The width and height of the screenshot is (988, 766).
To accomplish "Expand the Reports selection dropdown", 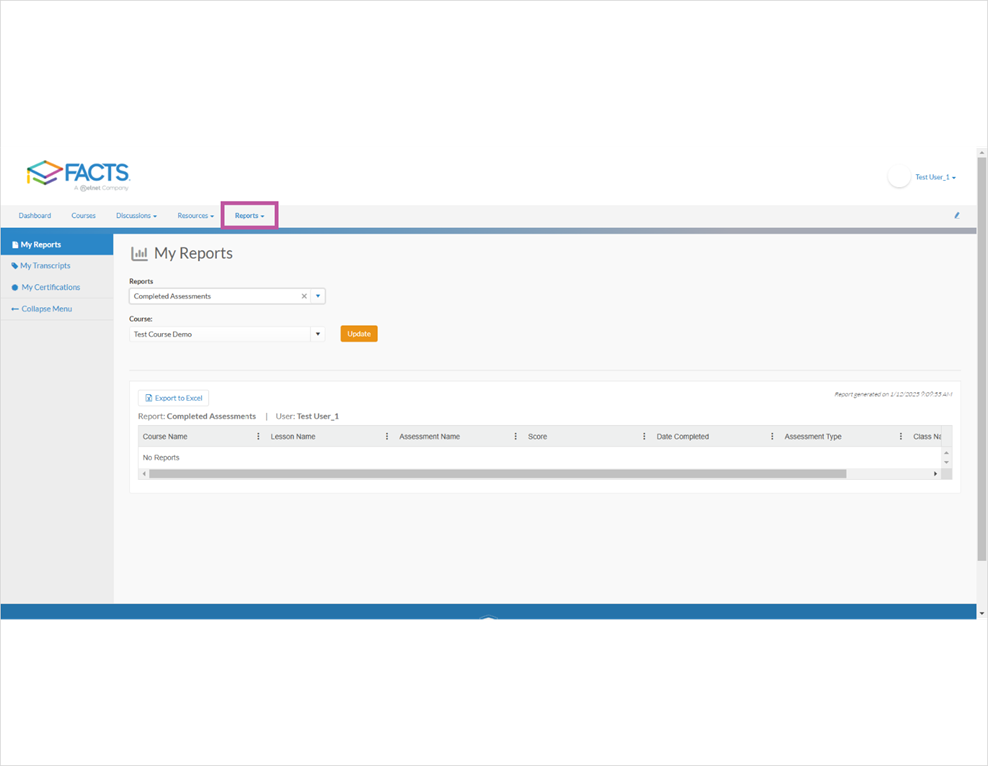I will click(318, 296).
